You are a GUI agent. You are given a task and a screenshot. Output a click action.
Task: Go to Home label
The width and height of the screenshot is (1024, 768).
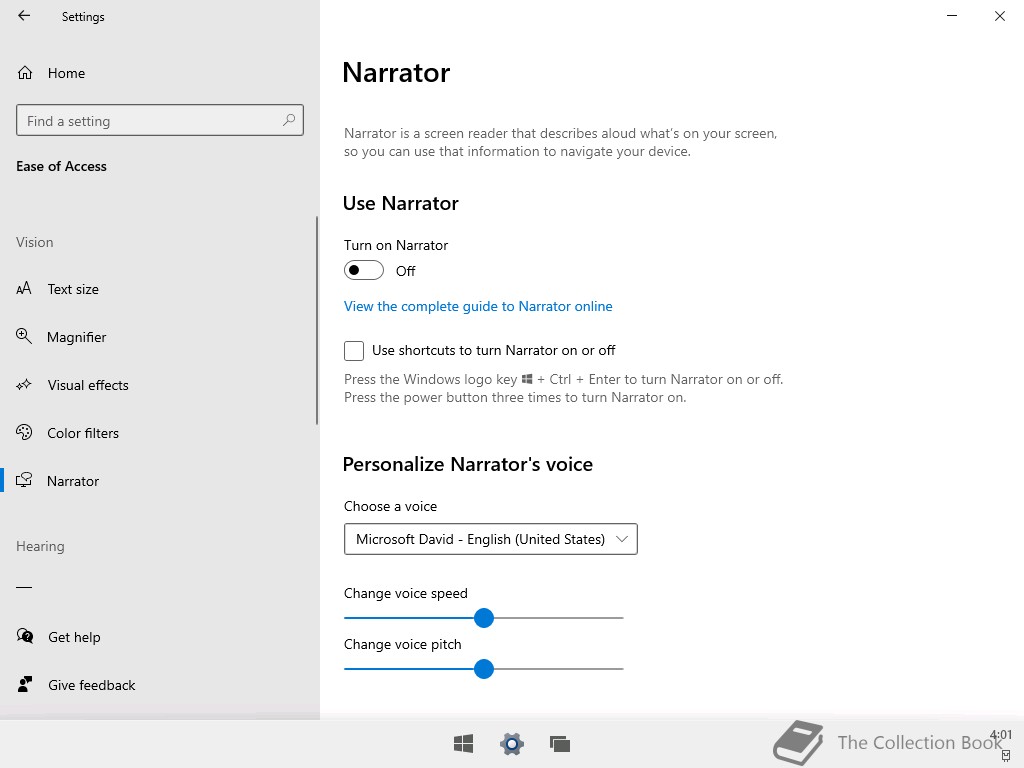point(67,73)
